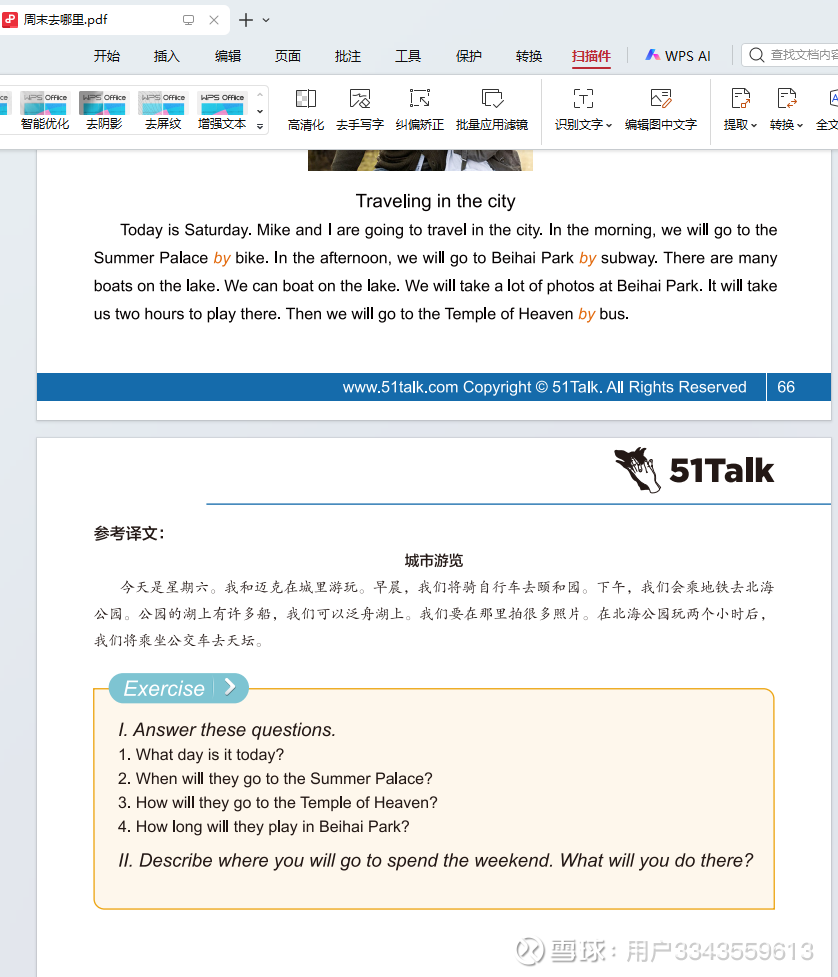This screenshot has width=838, height=977.
Task: Select the 扫描件 tab
Action: tap(591, 56)
